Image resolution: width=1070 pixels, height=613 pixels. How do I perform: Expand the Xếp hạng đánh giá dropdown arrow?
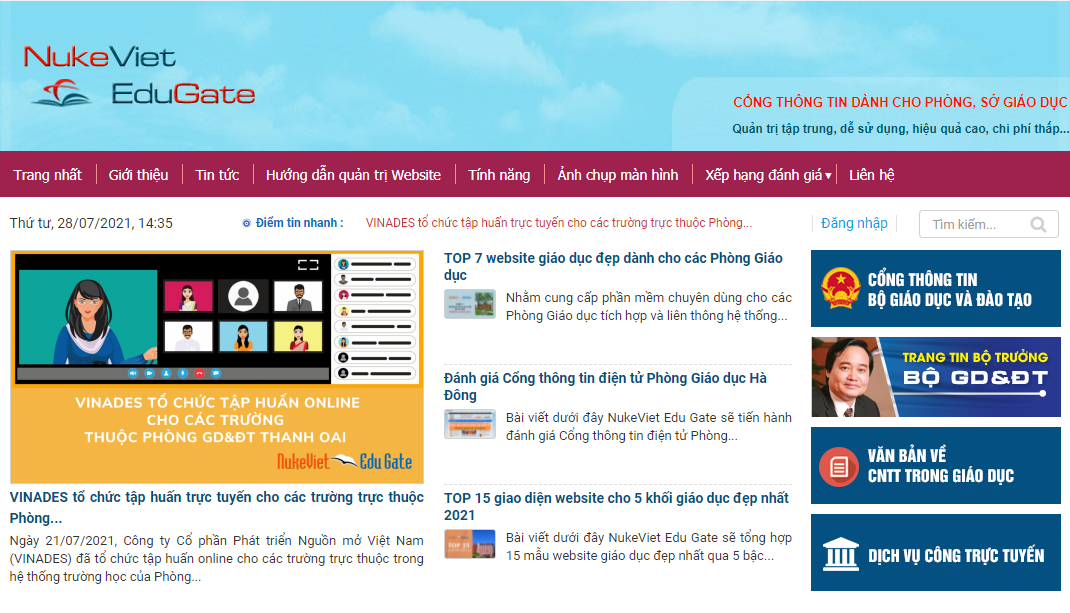tap(828, 175)
